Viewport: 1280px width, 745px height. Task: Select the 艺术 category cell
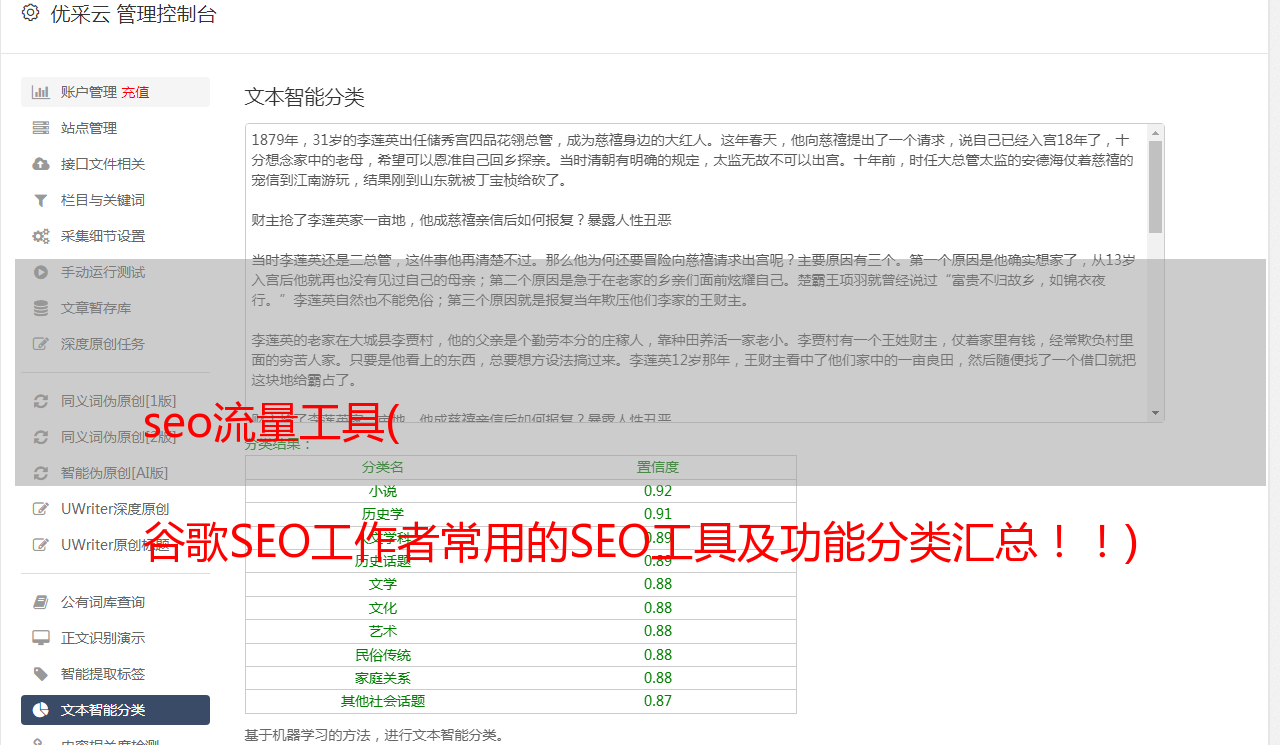coord(383,631)
